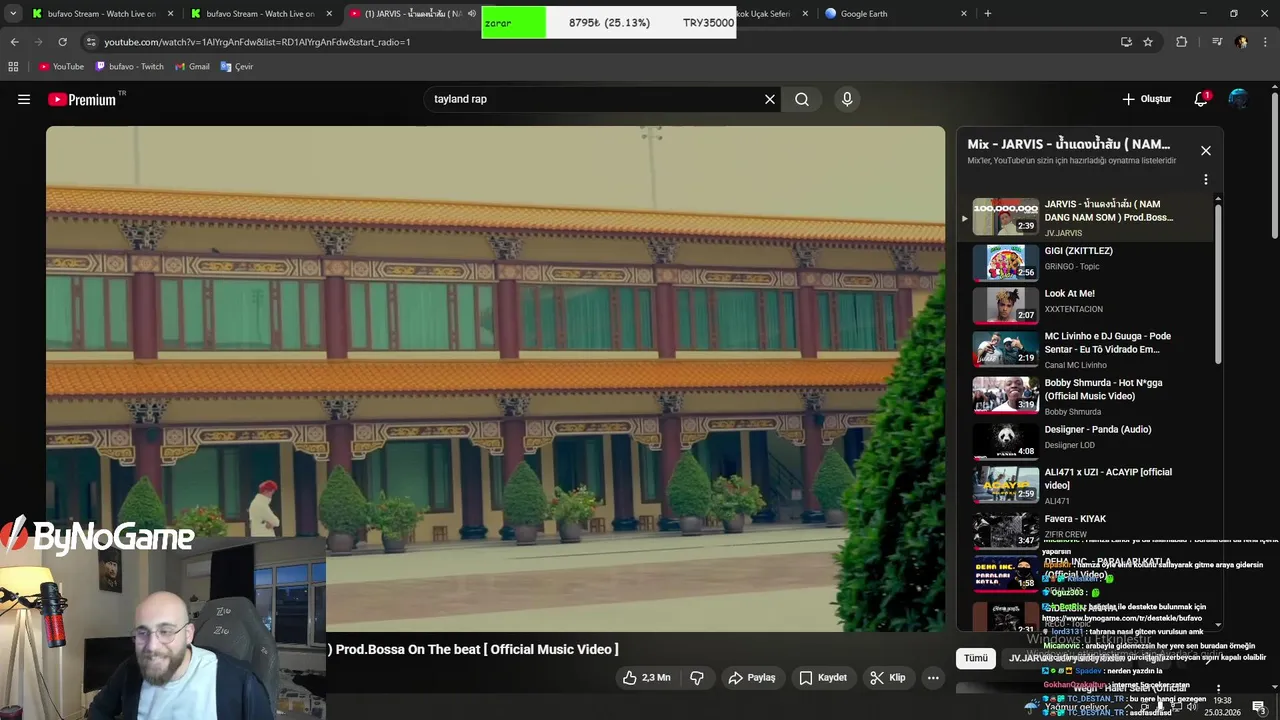Click the Kaydet save button

coord(823,678)
